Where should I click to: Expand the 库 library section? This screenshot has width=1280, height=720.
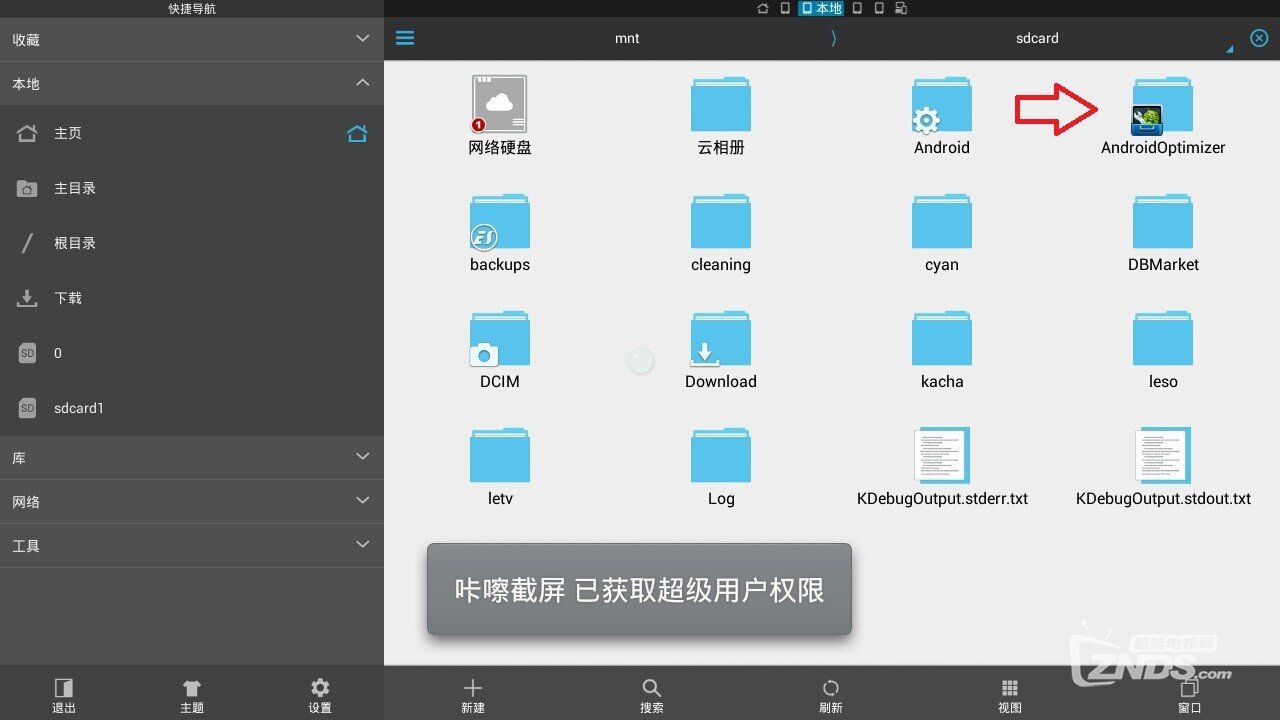192,457
